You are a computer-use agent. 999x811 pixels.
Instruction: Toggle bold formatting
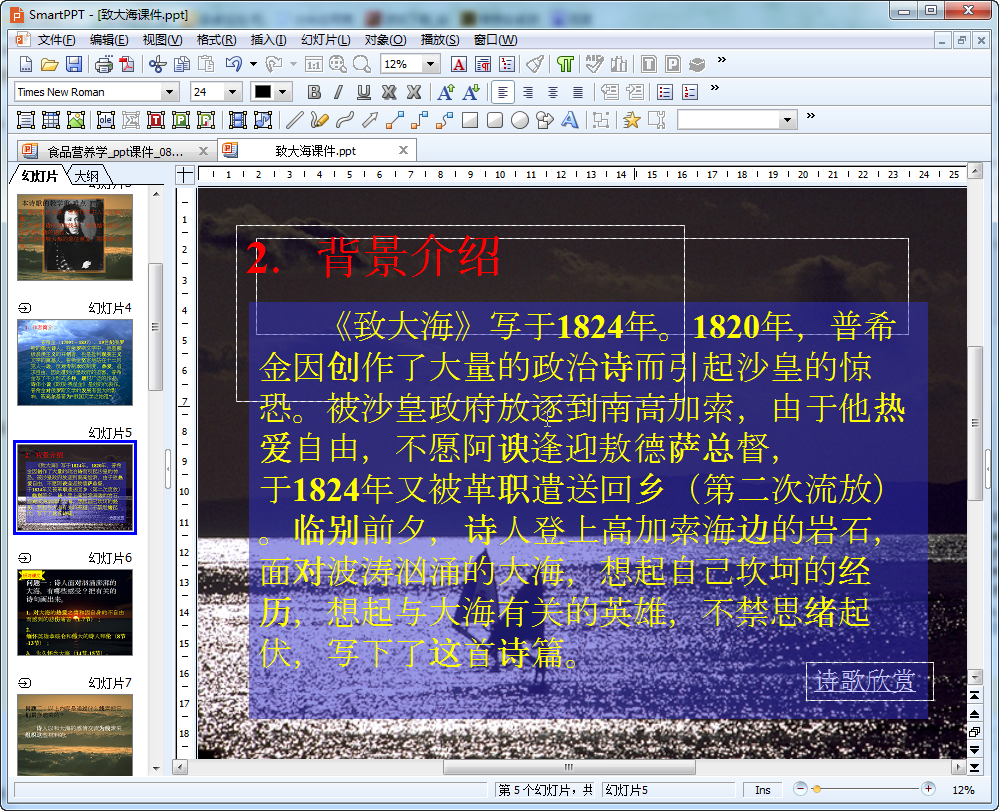coord(314,92)
